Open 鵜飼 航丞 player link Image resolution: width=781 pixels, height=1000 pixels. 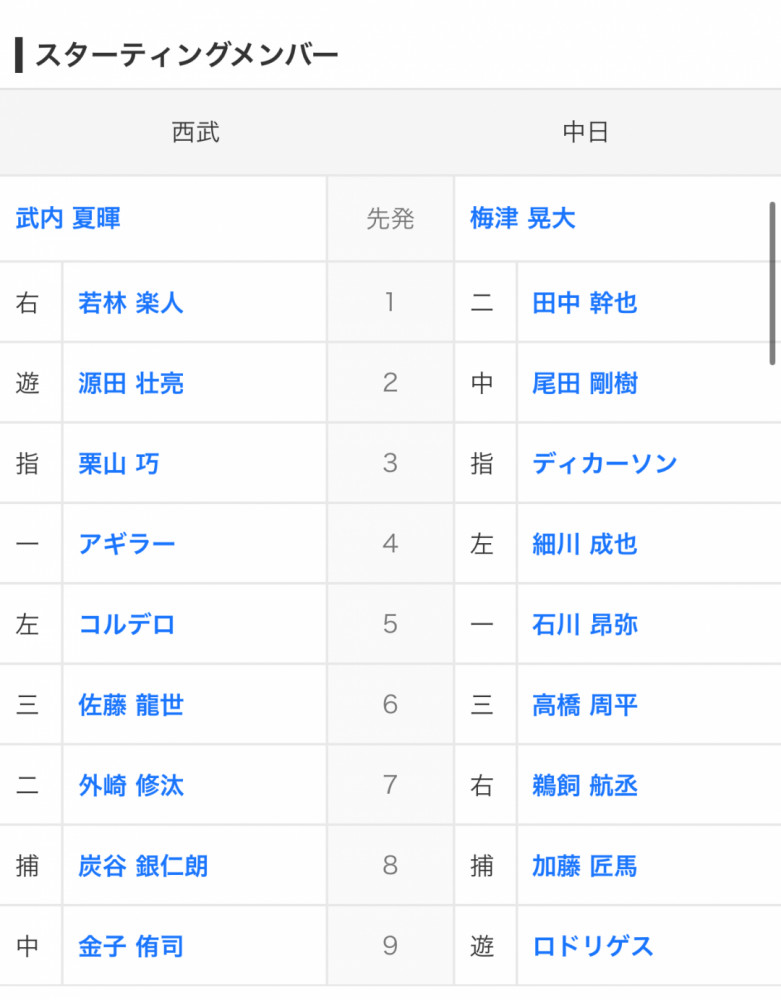[585, 786]
